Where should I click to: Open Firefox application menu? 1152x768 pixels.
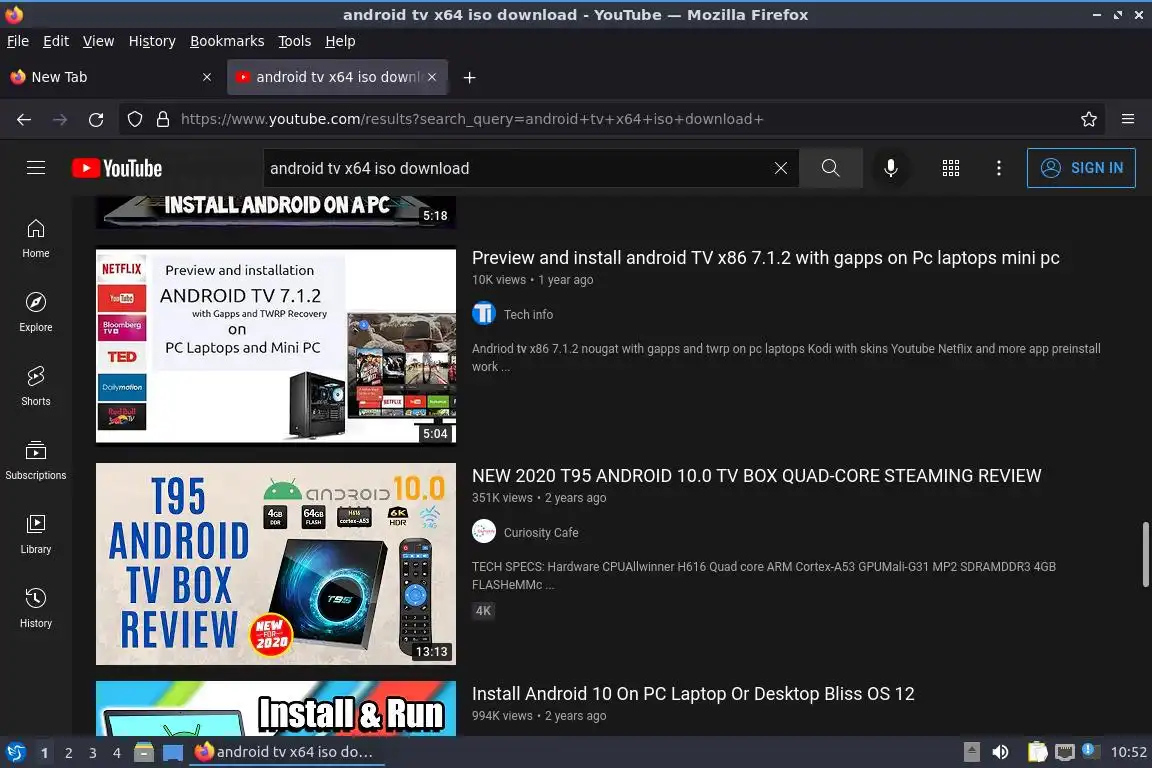(1128, 119)
